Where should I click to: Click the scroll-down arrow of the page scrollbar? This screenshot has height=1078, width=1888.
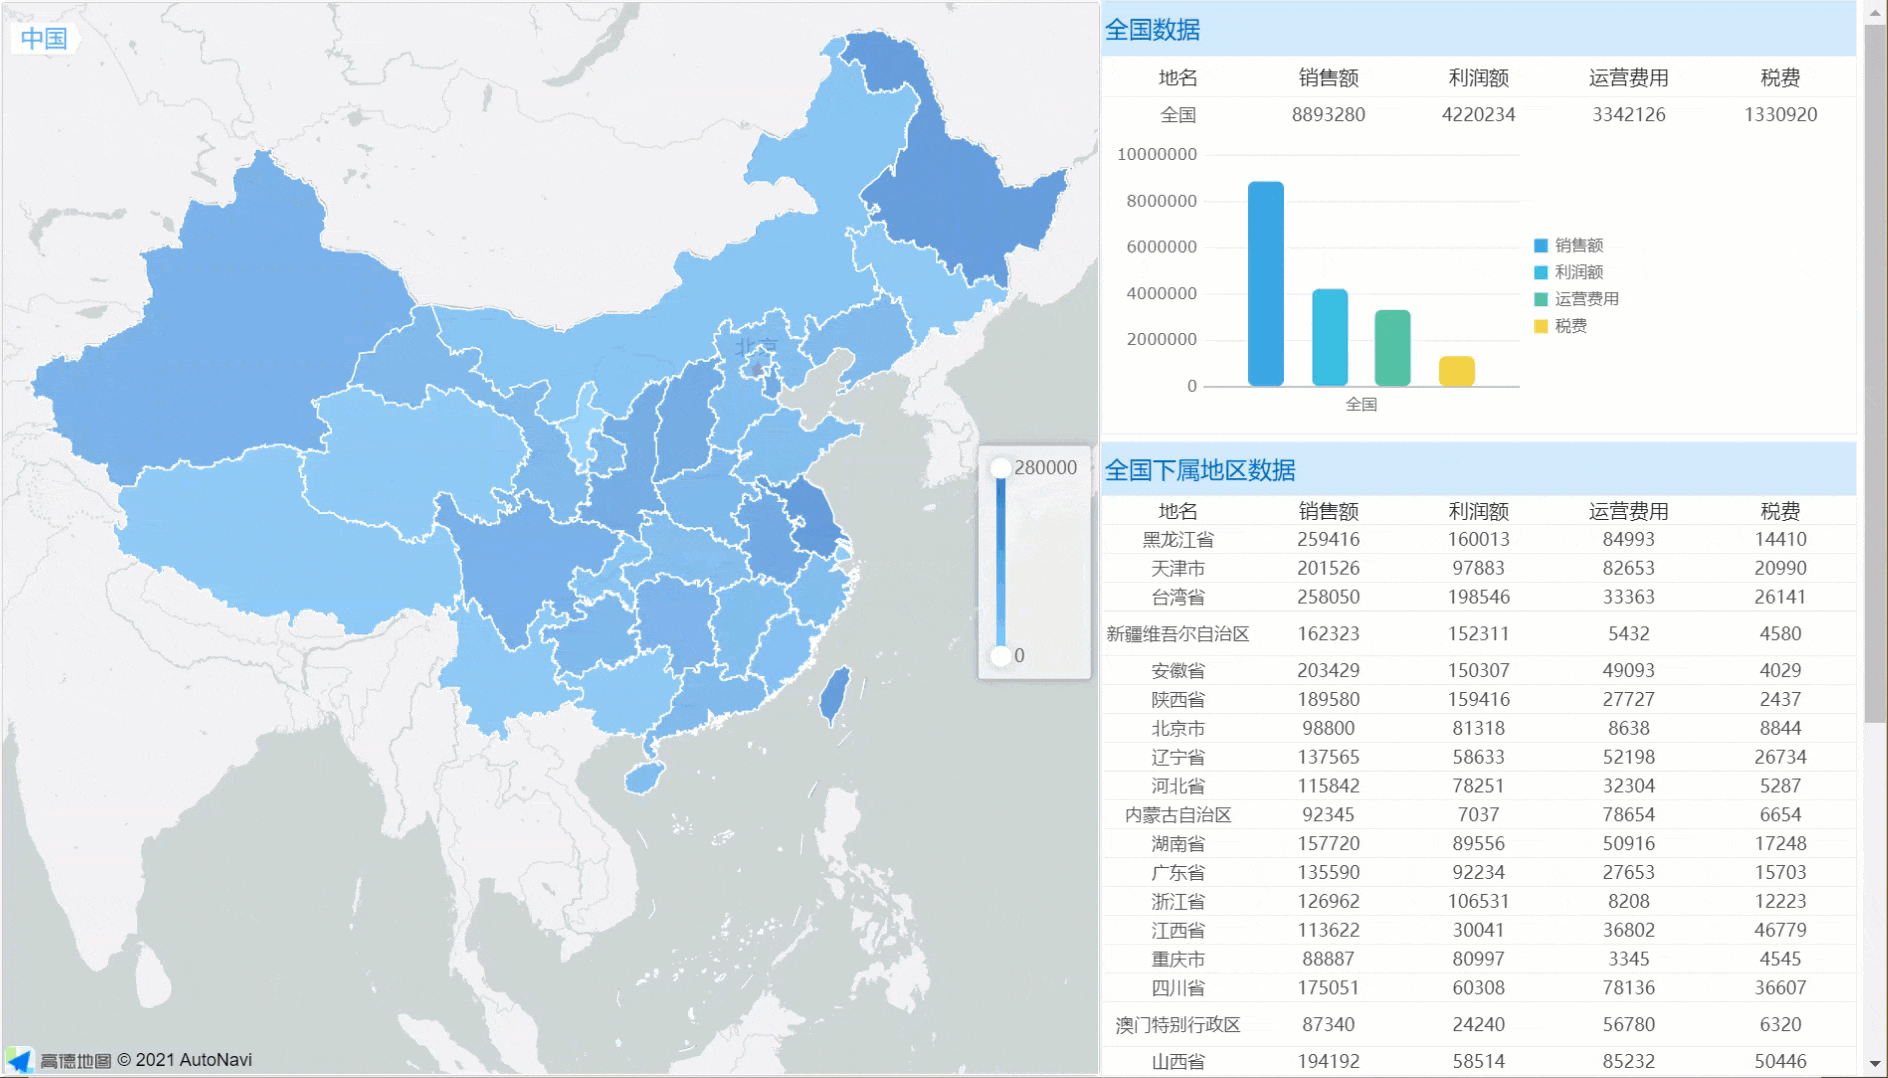click(1875, 1065)
